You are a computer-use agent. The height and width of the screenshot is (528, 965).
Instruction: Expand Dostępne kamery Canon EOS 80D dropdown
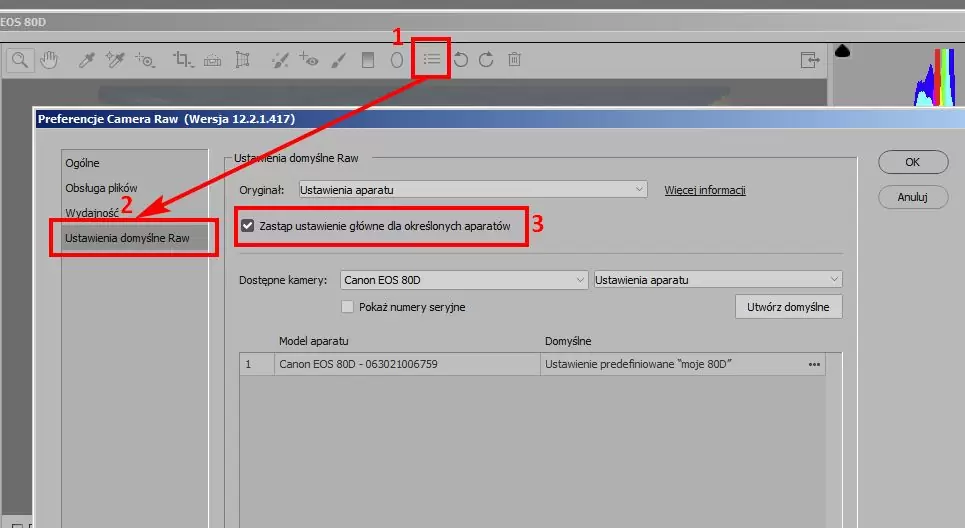[464, 280]
